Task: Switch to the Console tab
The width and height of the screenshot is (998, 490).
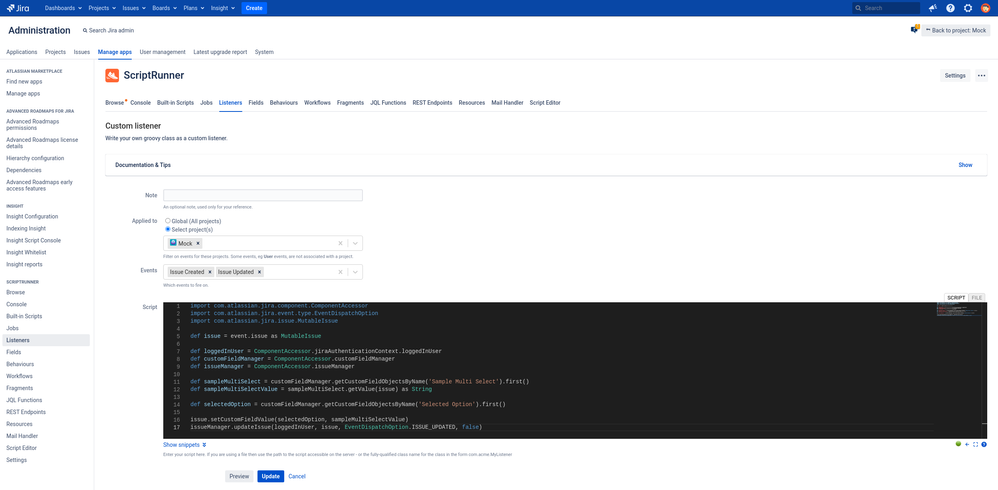Action: pos(141,102)
